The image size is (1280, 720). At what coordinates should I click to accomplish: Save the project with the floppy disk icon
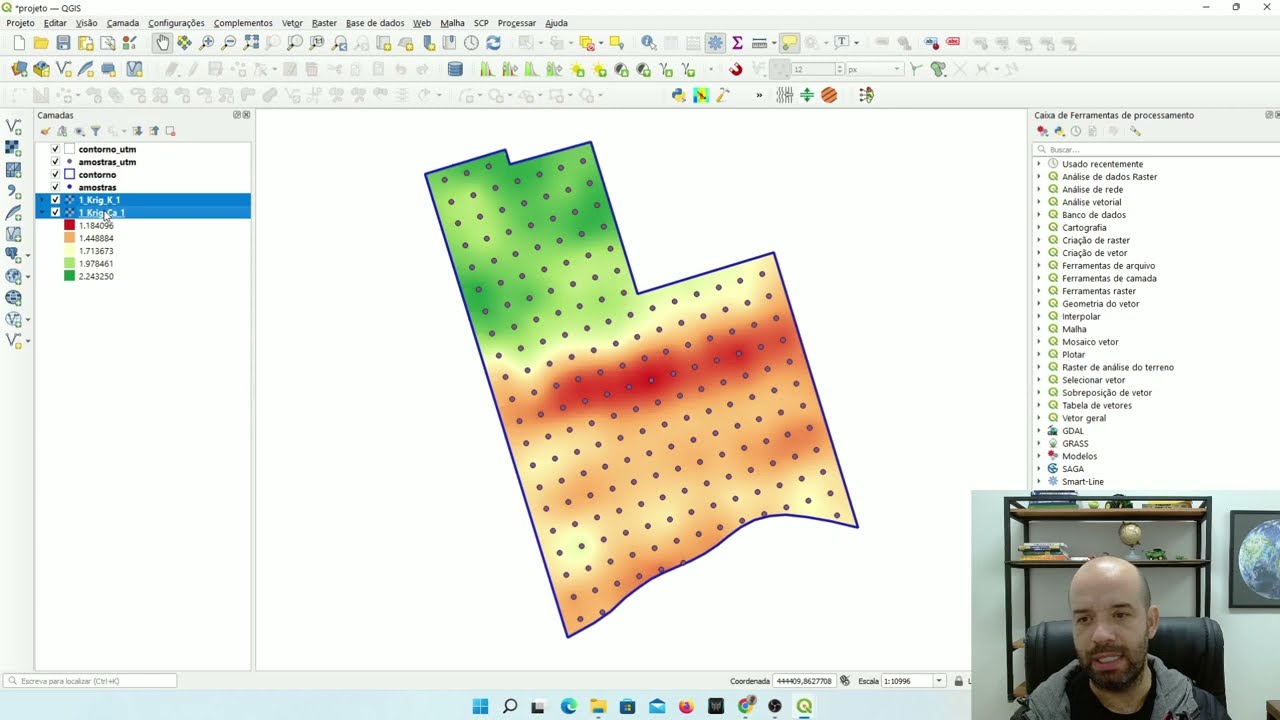63,43
